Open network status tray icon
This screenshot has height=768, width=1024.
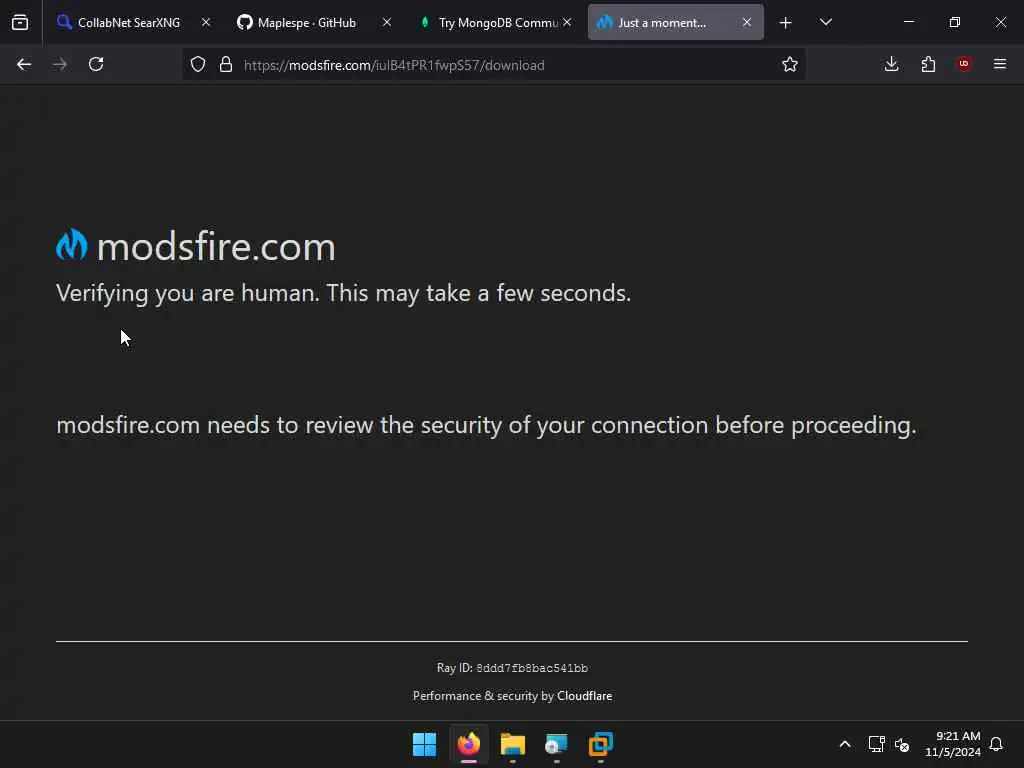tap(876, 744)
